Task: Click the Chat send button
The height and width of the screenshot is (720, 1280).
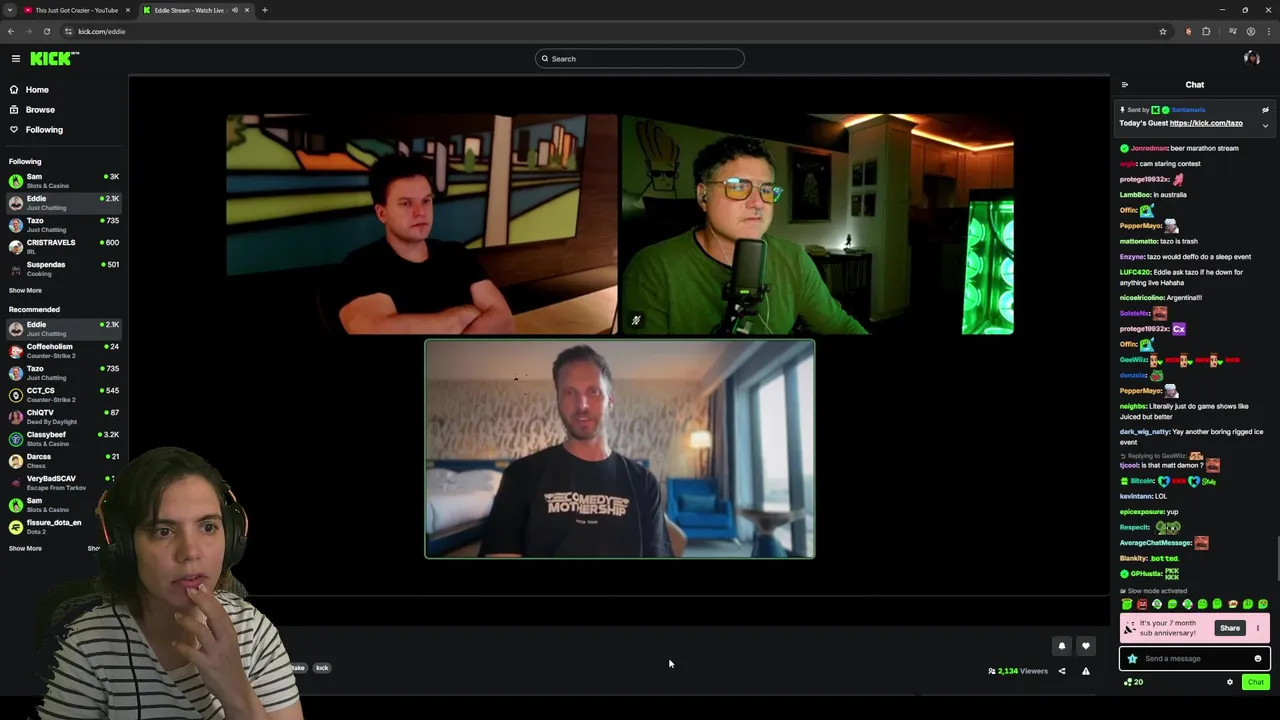Action: pos(1255,682)
